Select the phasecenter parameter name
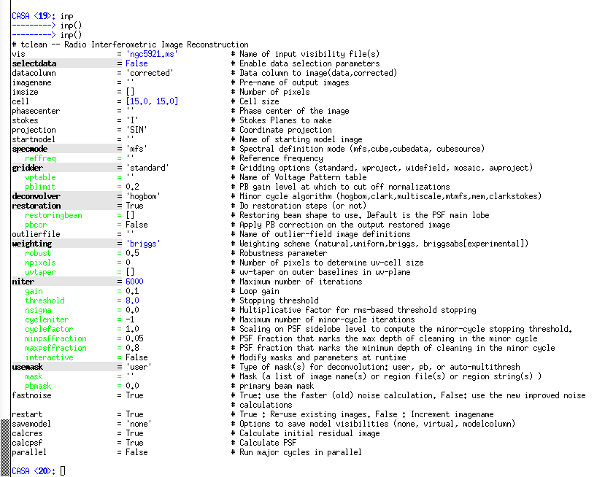 click(35, 111)
